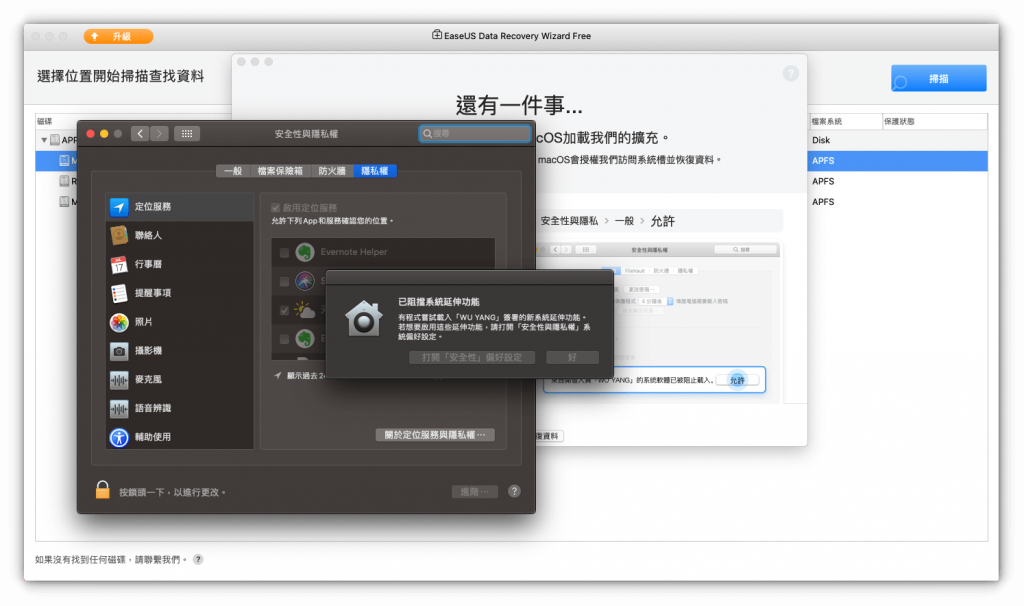This screenshot has height=606, width=1024.
Task: Switch to the 一般 (General) tab
Action: point(232,171)
